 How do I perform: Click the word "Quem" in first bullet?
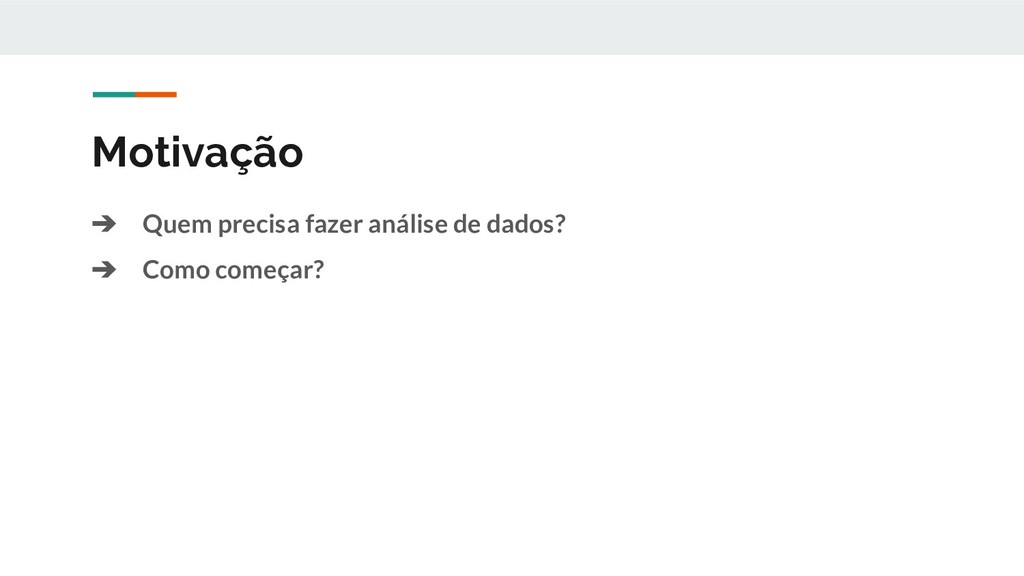click(178, 224)
